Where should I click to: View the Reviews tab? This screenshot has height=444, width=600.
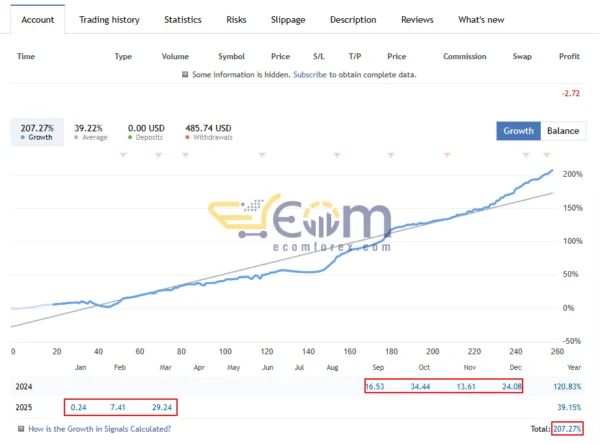click(x=417, y=20)
